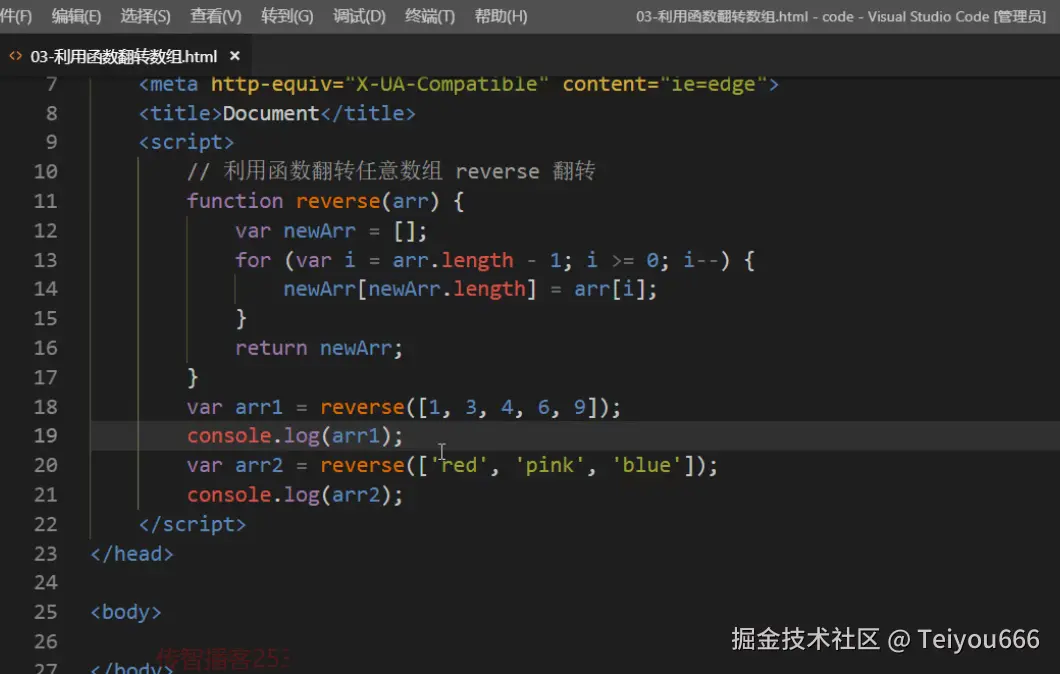Screen dimensions: 1060x674
Task: Open the 转到(G) menu
Action: coord(287,16)
